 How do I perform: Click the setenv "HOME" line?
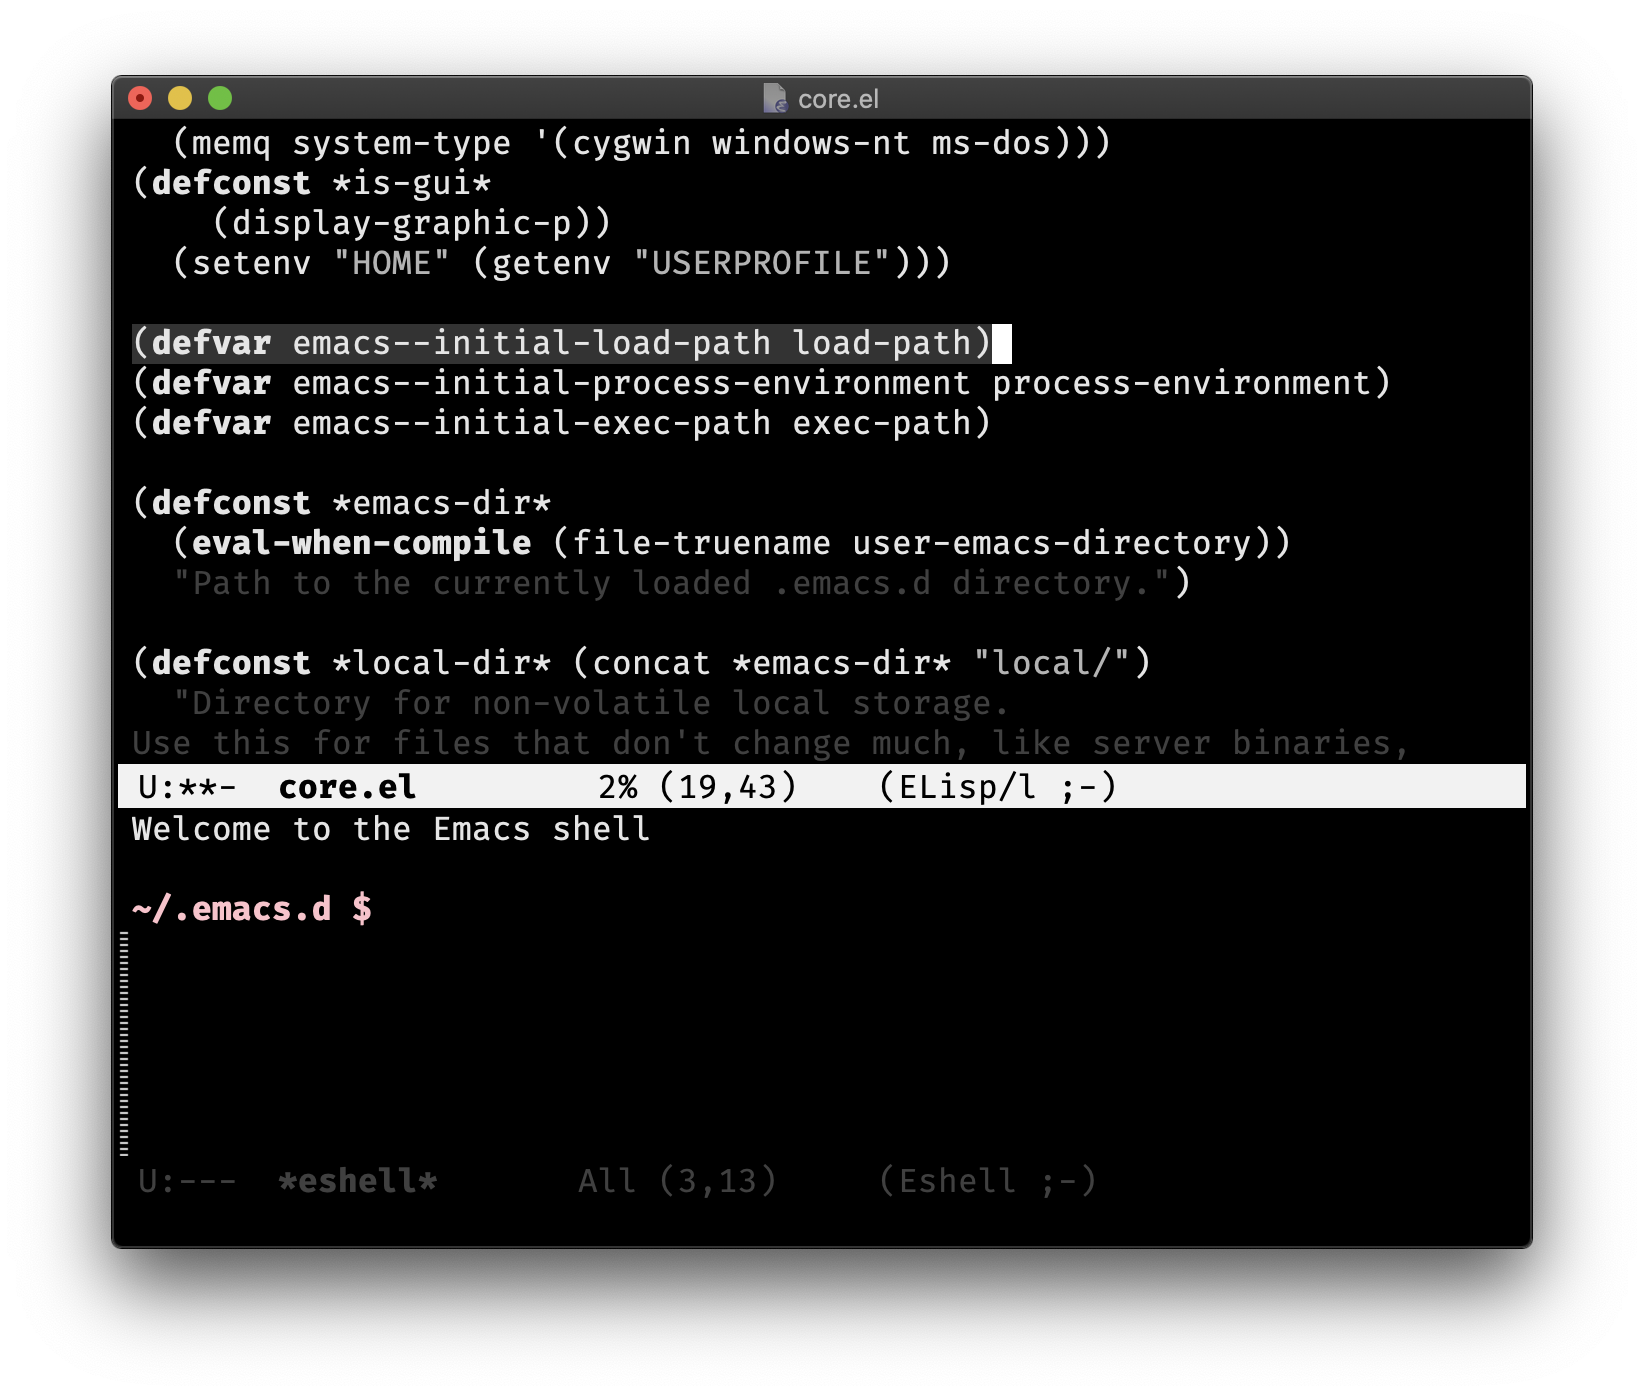click(561, 263)
